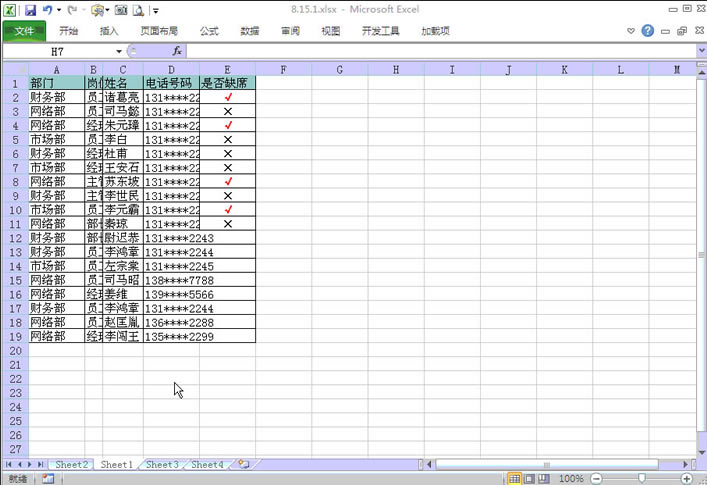Open the Help question mark icon

647,31
